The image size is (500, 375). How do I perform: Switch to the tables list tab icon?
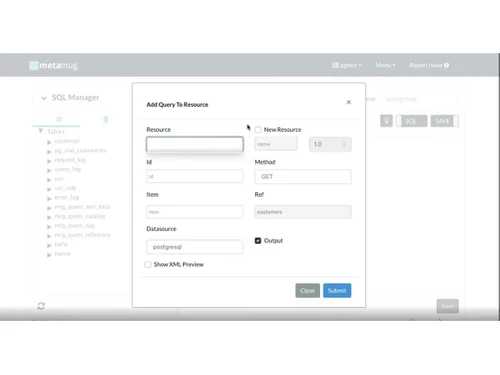coord(59,119)
